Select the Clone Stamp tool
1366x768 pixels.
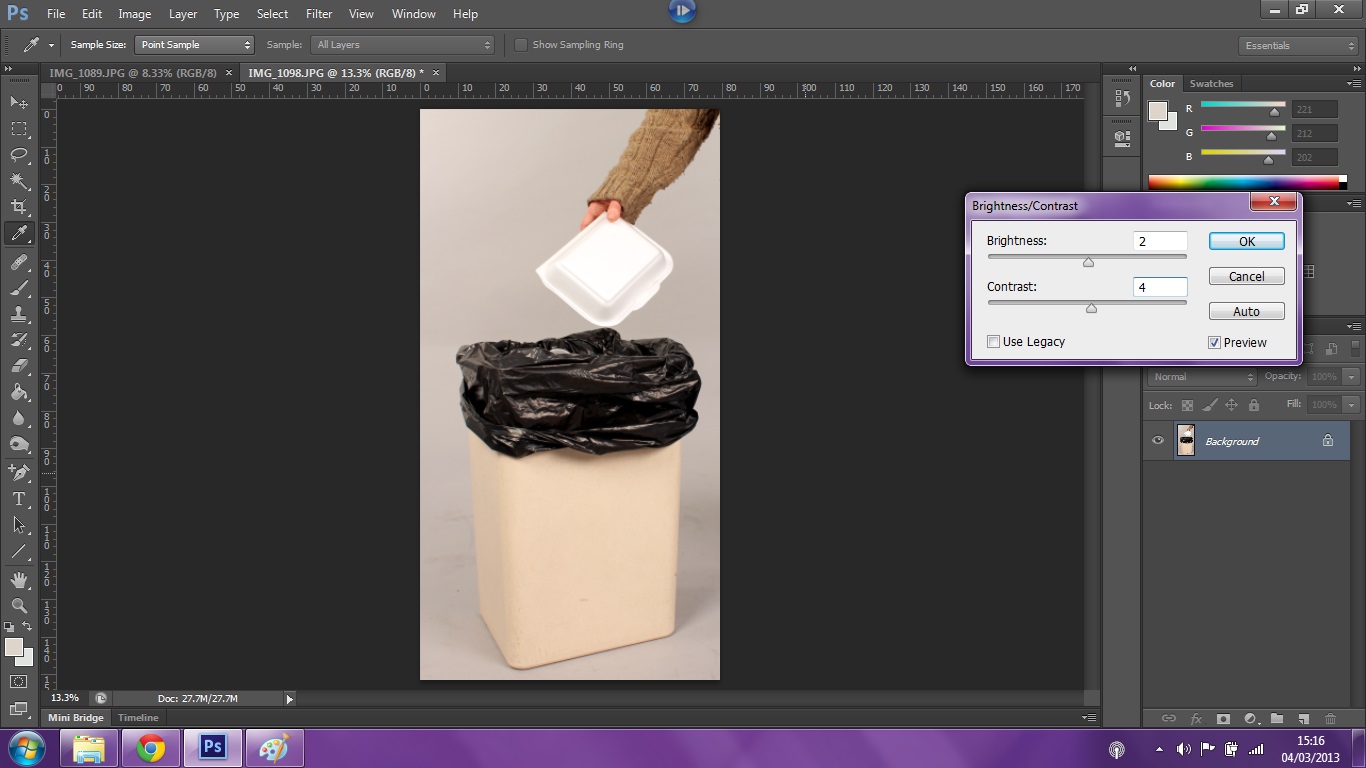[x=19, y=314]
